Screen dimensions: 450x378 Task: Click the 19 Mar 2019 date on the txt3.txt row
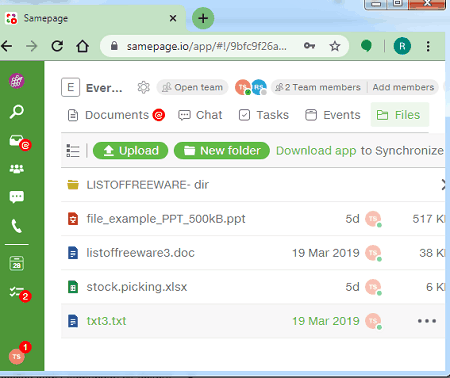(x=326, y=321)
